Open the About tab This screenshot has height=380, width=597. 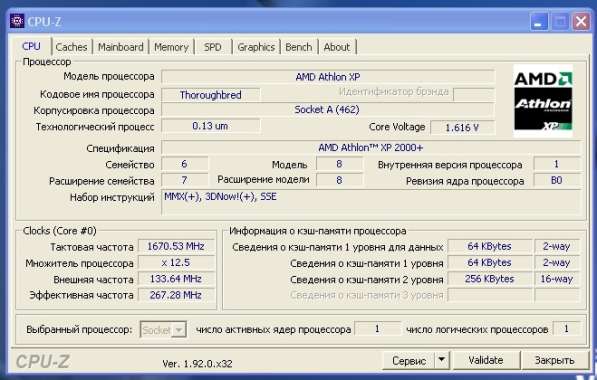(x=337, y=47)
